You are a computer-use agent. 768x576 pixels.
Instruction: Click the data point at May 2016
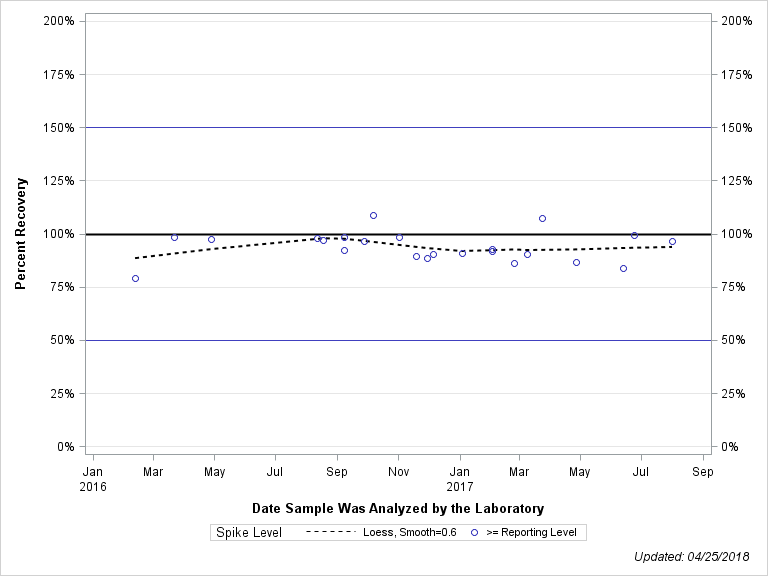coord(211,239)
